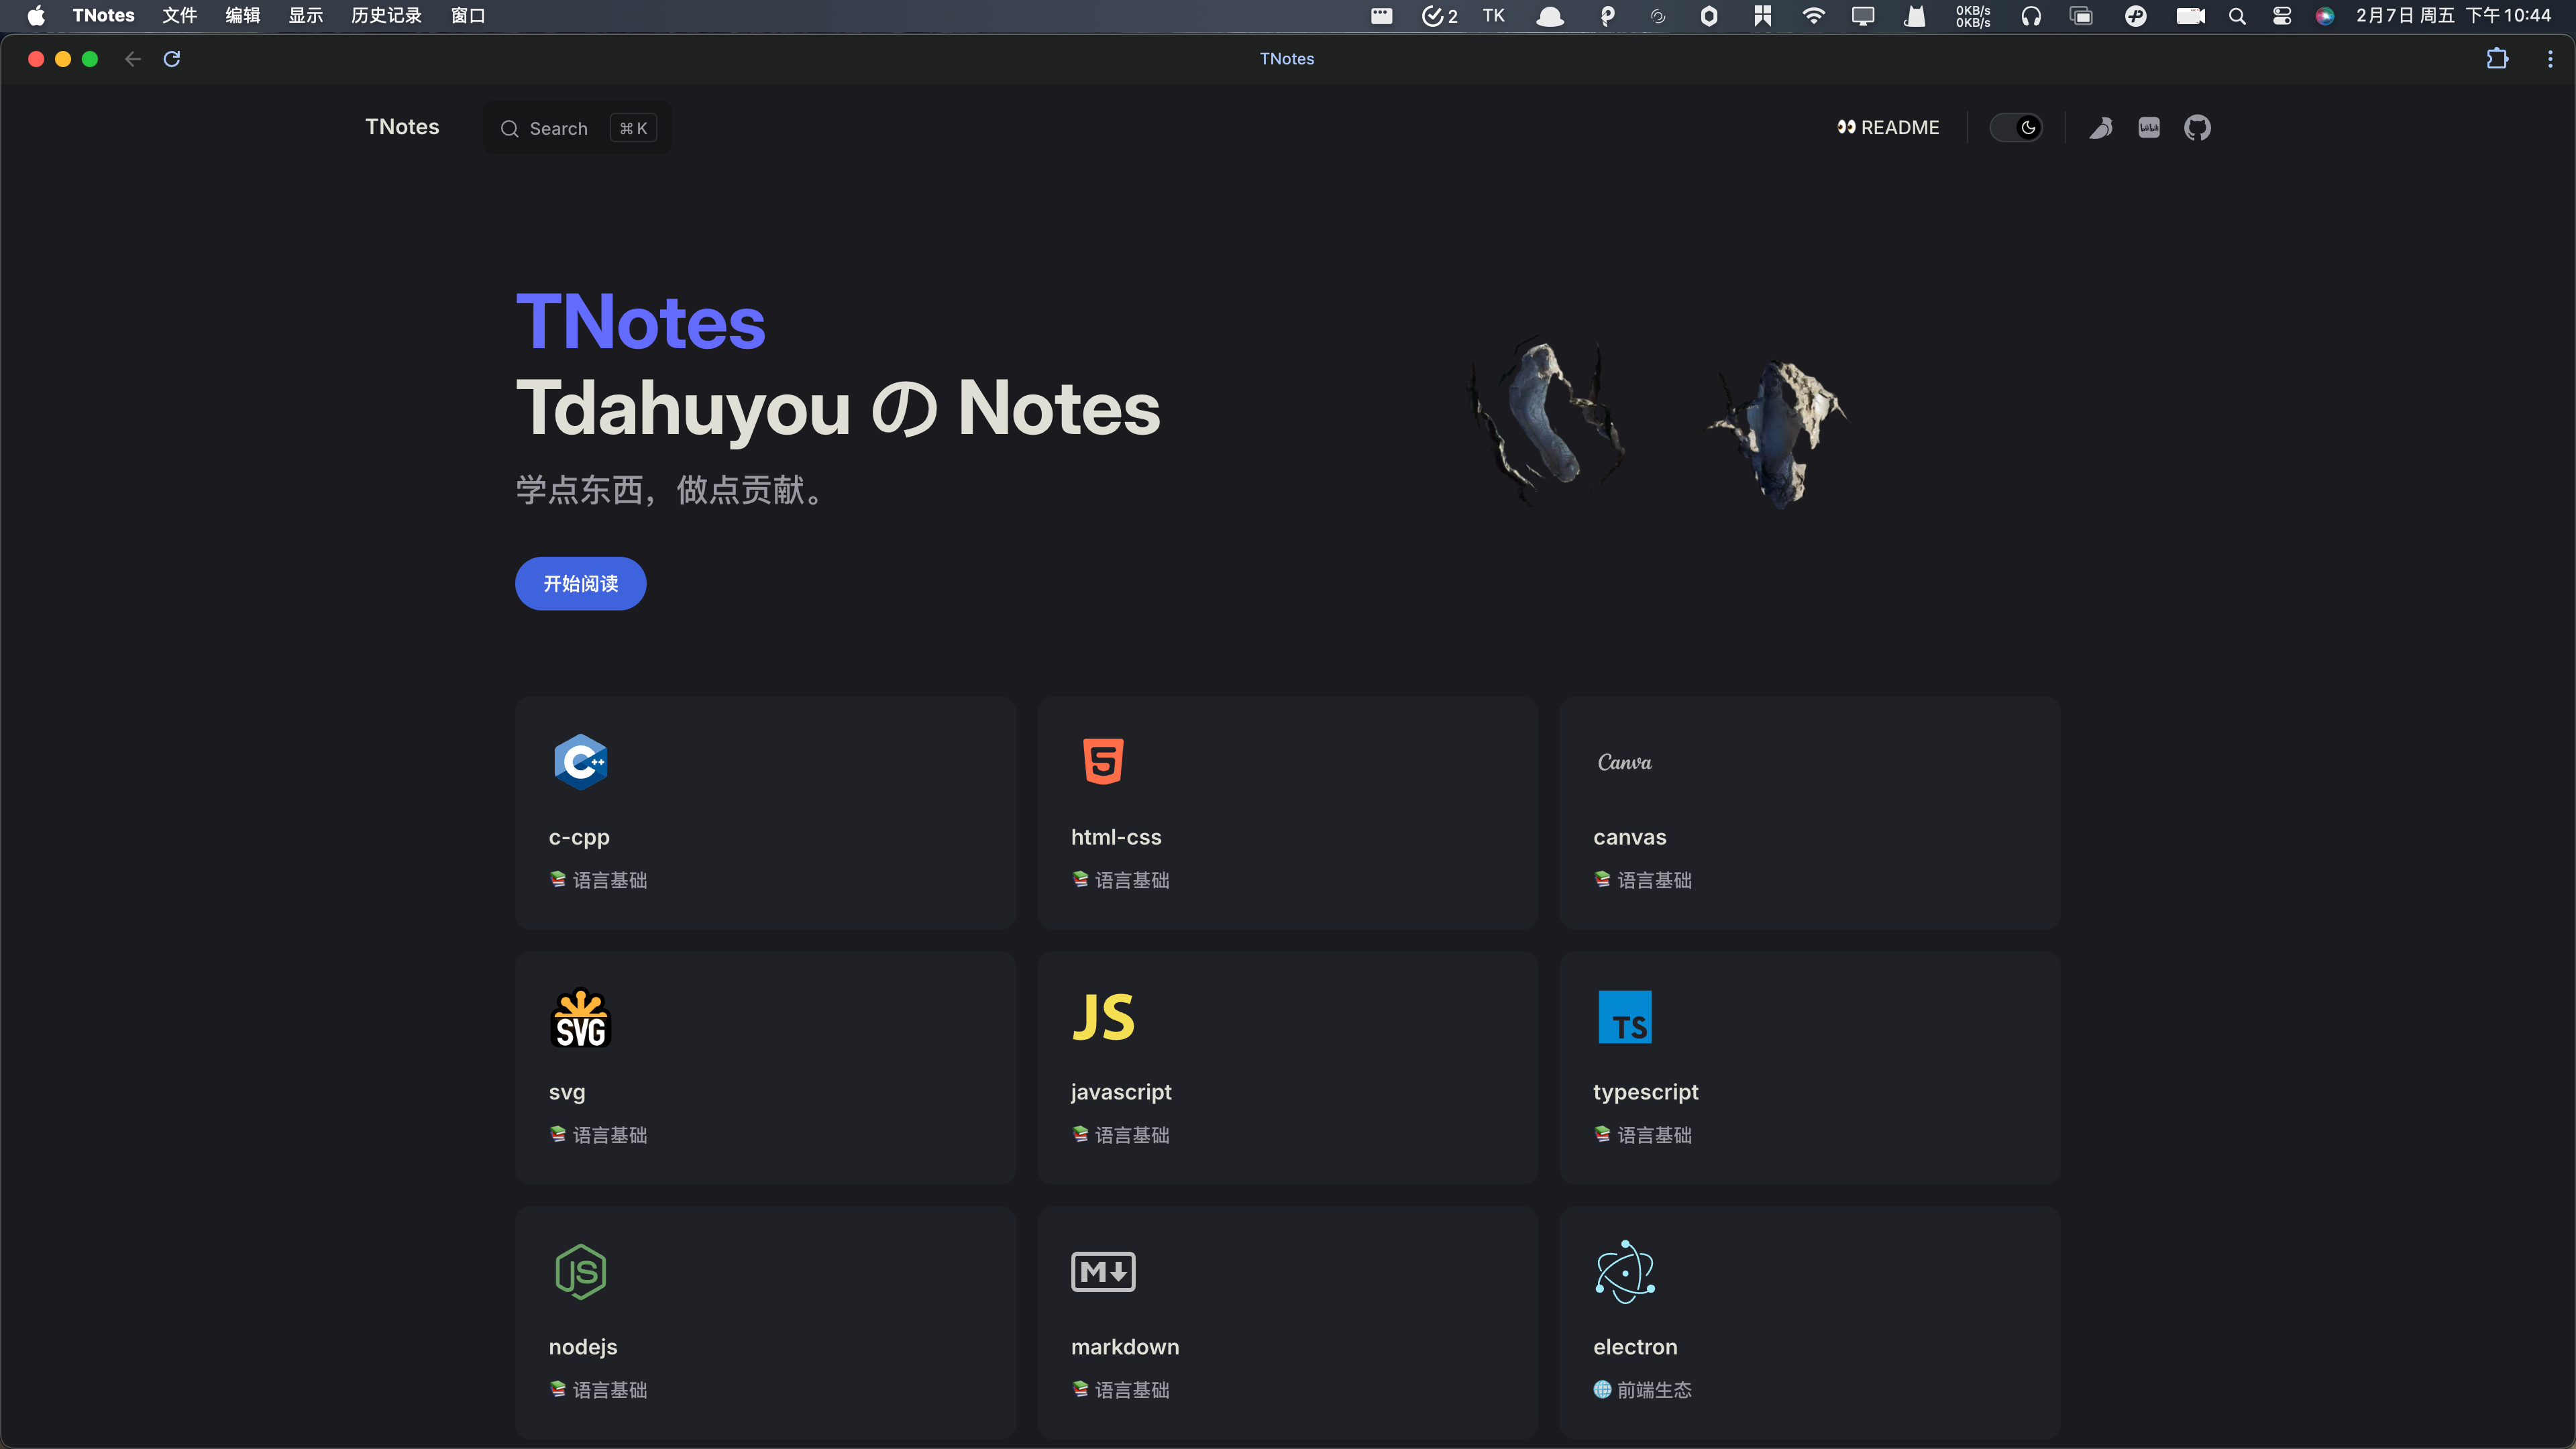Open the bilibili social icon
The width and height of the screenshot is (2576, 1449).
coord(2149,128)
